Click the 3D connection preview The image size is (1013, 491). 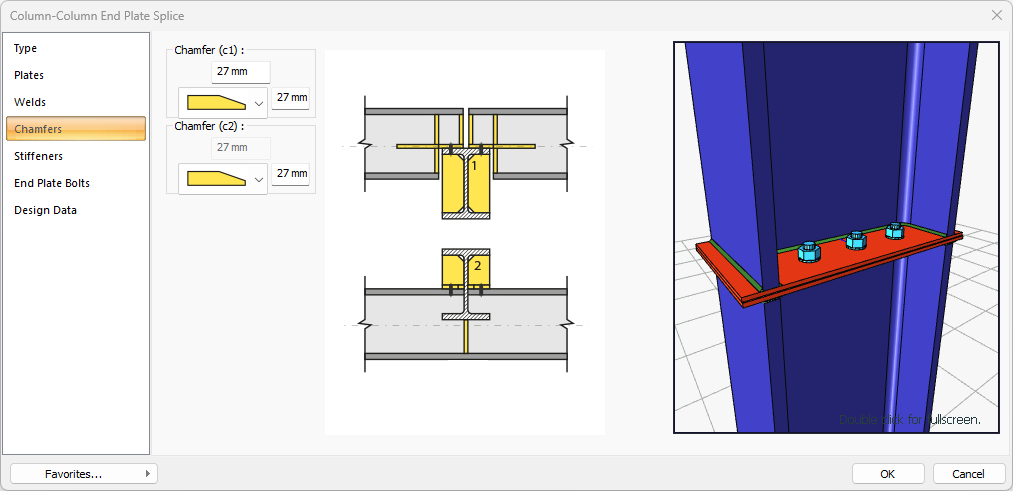point(836,237)
